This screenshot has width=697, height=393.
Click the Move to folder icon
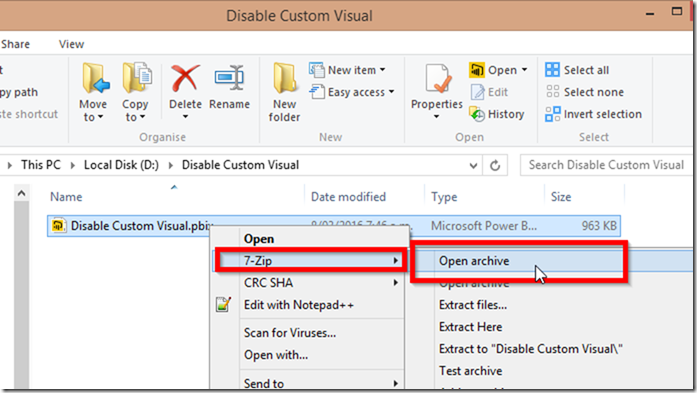[95, 78]
